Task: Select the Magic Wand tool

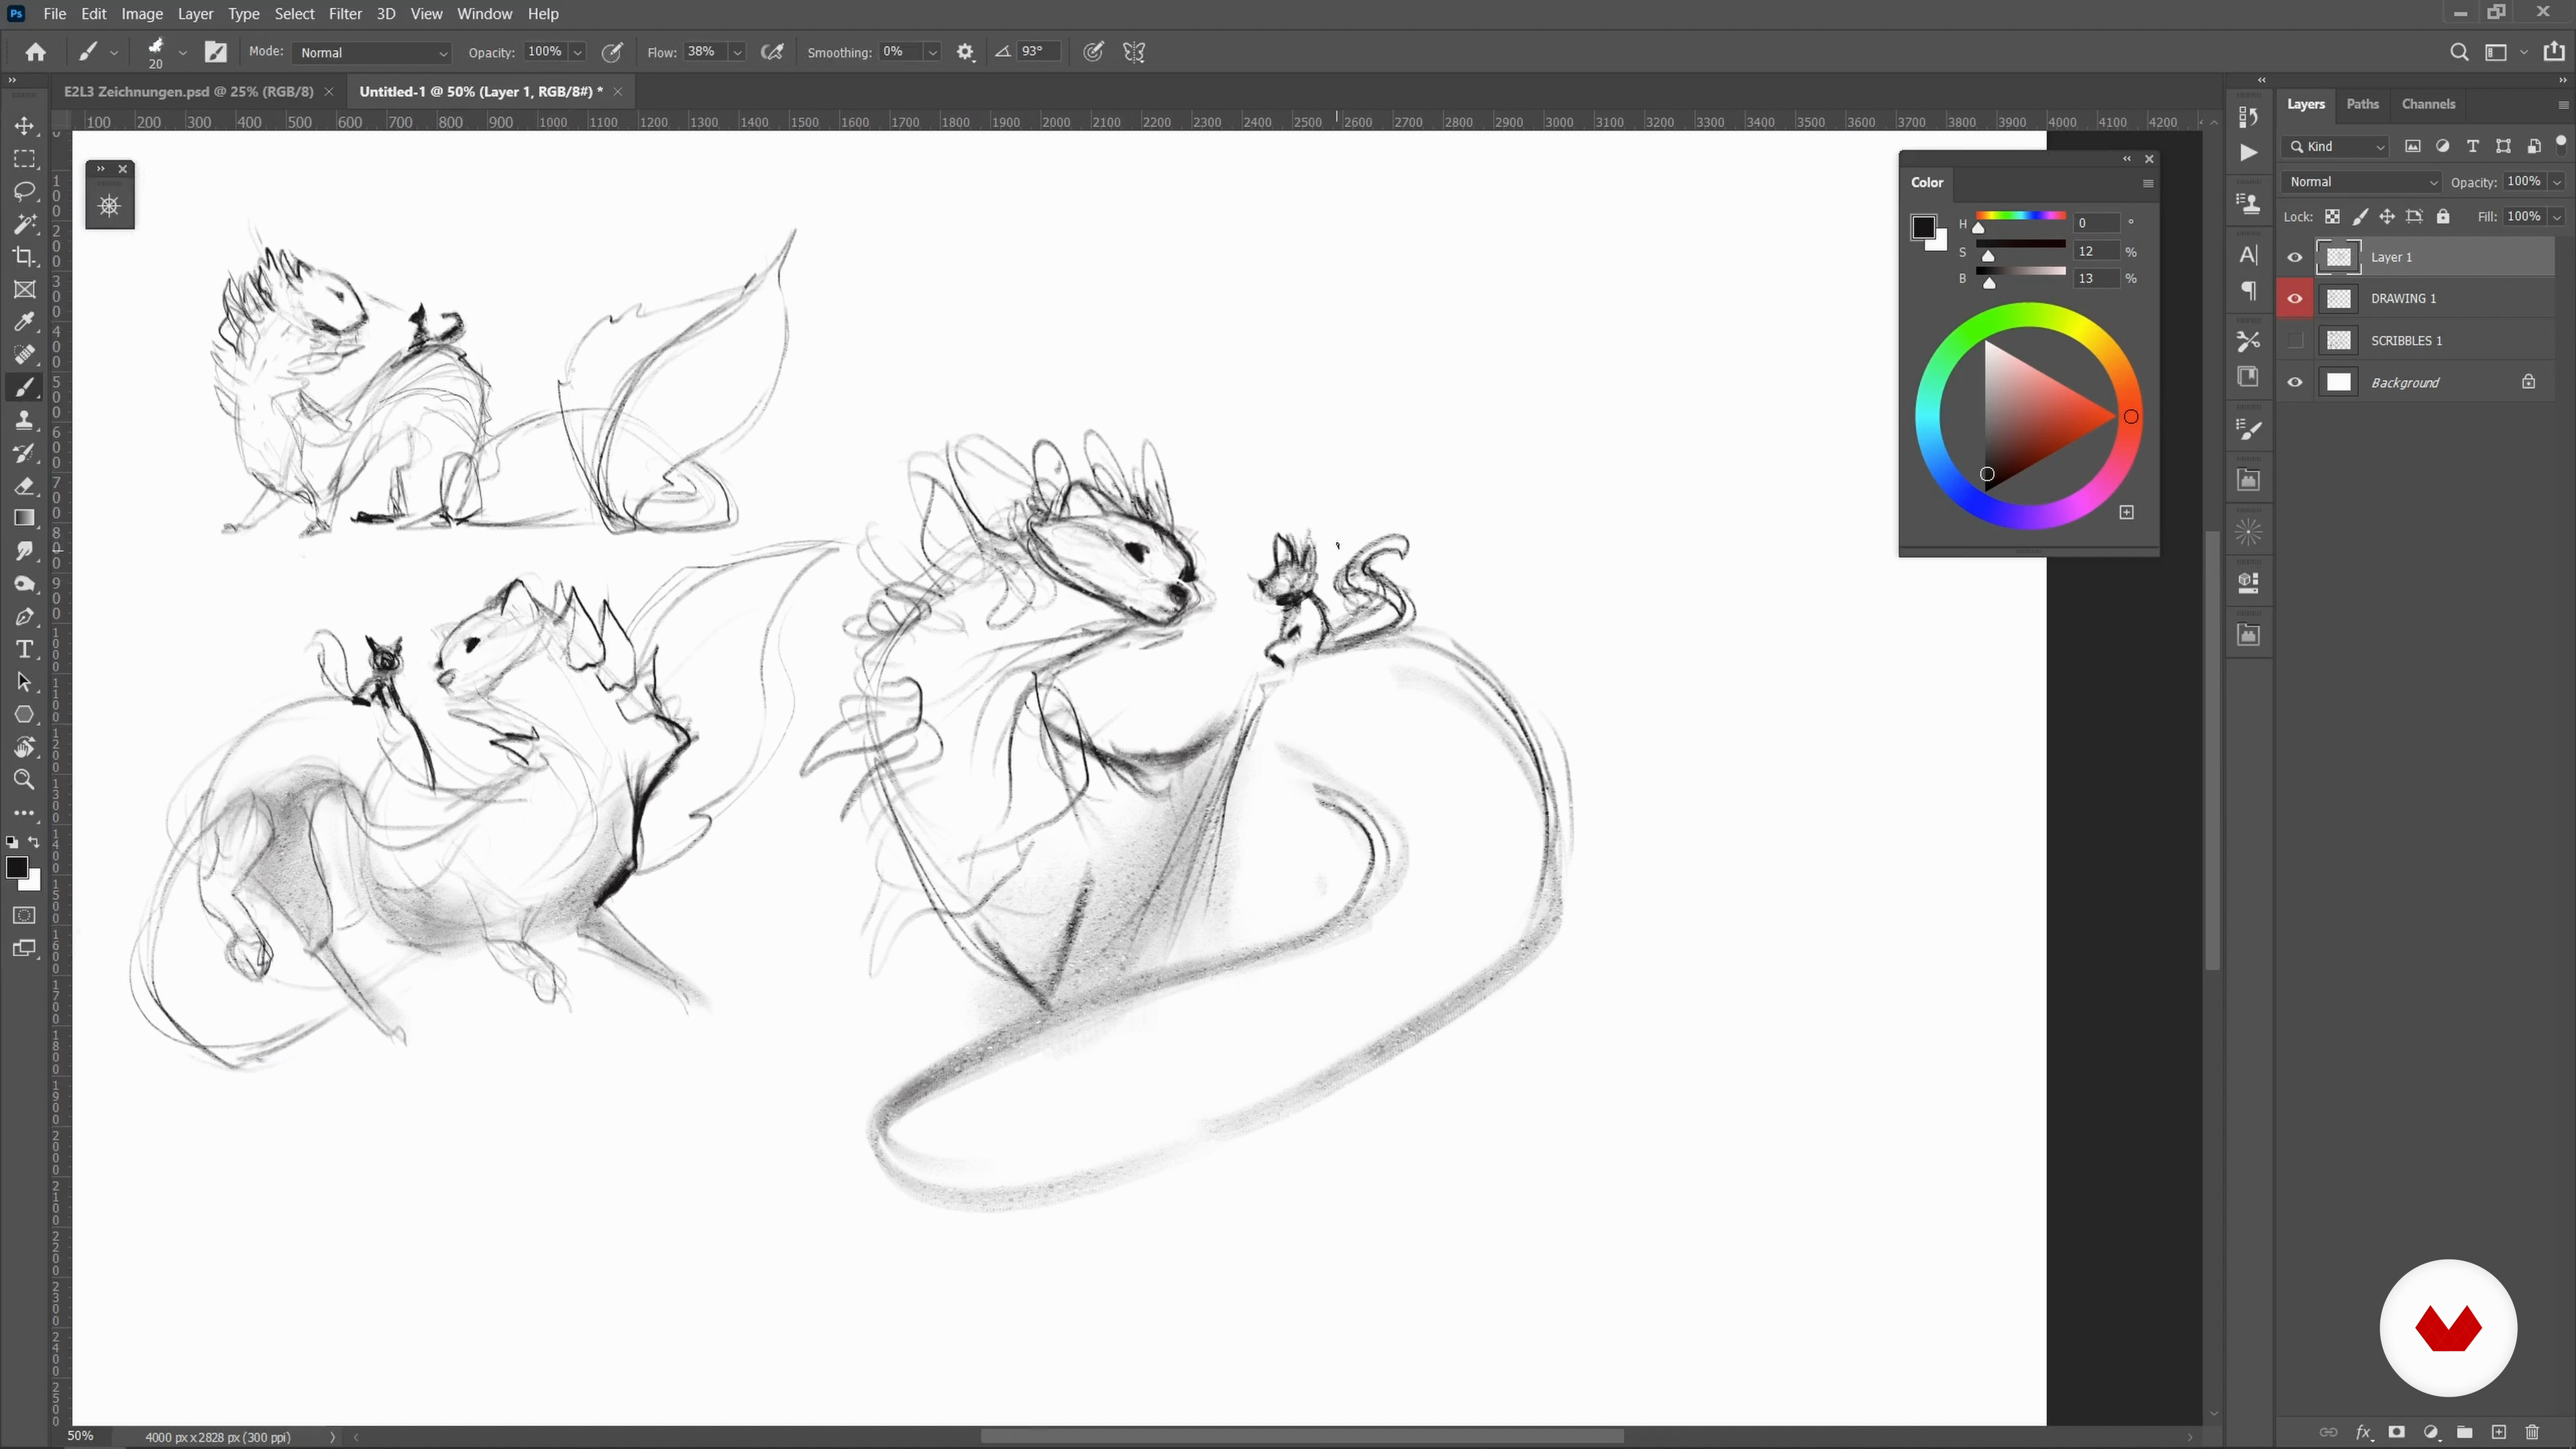Action: 25,224
